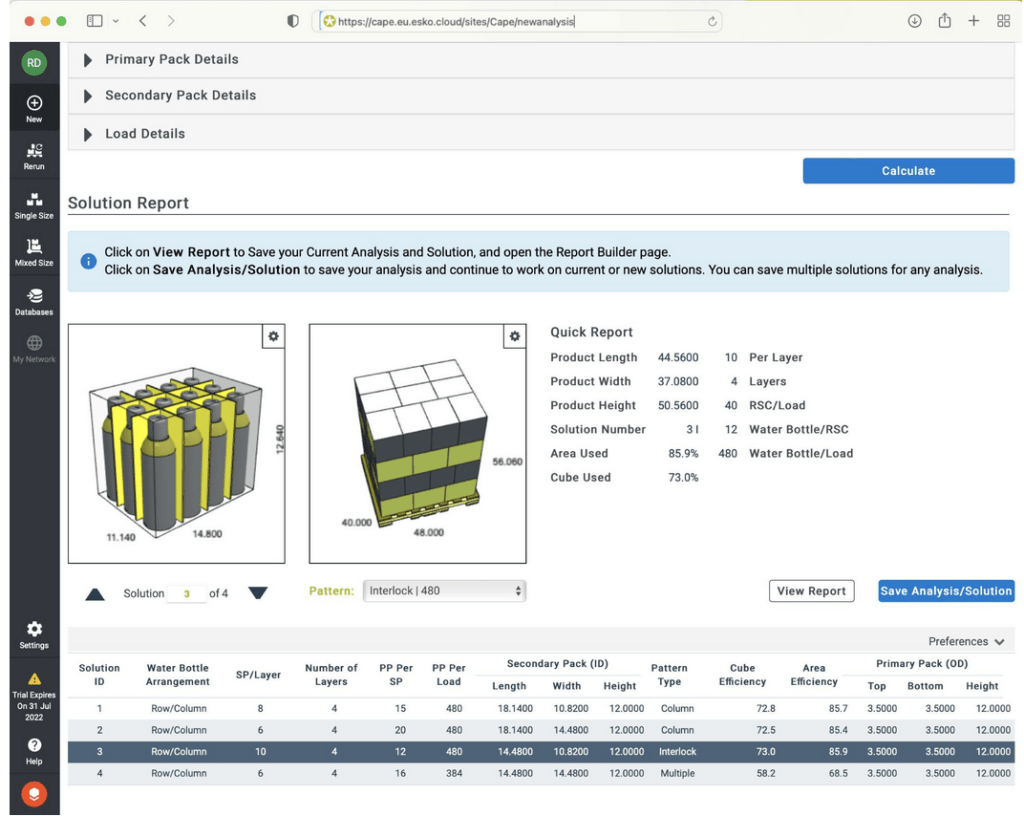The height and width of the screenshot is (816, 1024).
Task: Click the New analysis sidebar icon
Action: pos(34,108)
